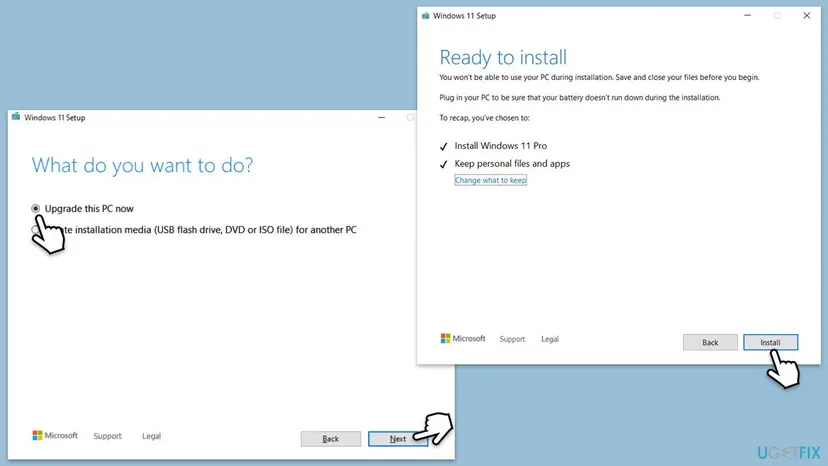The image size is (828, 466).
Task: Open Support link in 'What do you want to do?' window
Action: (107, 436)
